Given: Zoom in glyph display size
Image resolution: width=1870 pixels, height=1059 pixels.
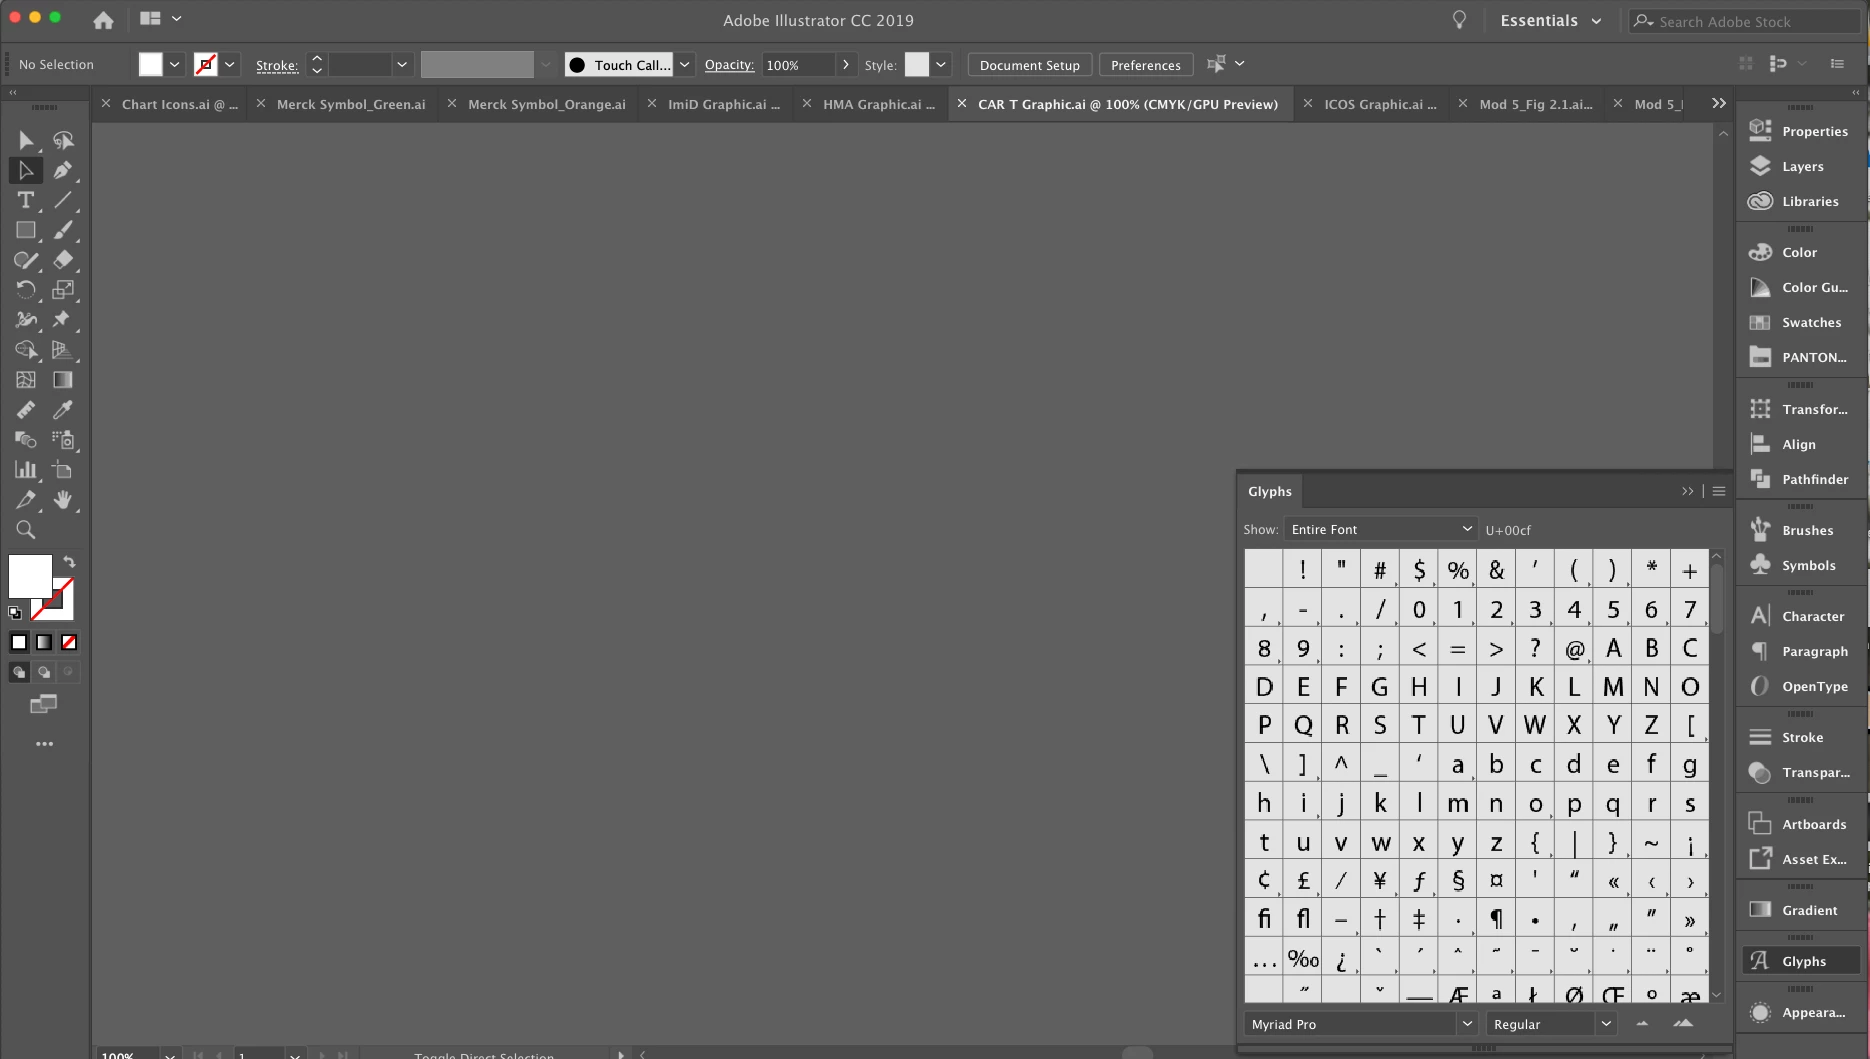Looking at the screenshot, I should [1684, 1023].
